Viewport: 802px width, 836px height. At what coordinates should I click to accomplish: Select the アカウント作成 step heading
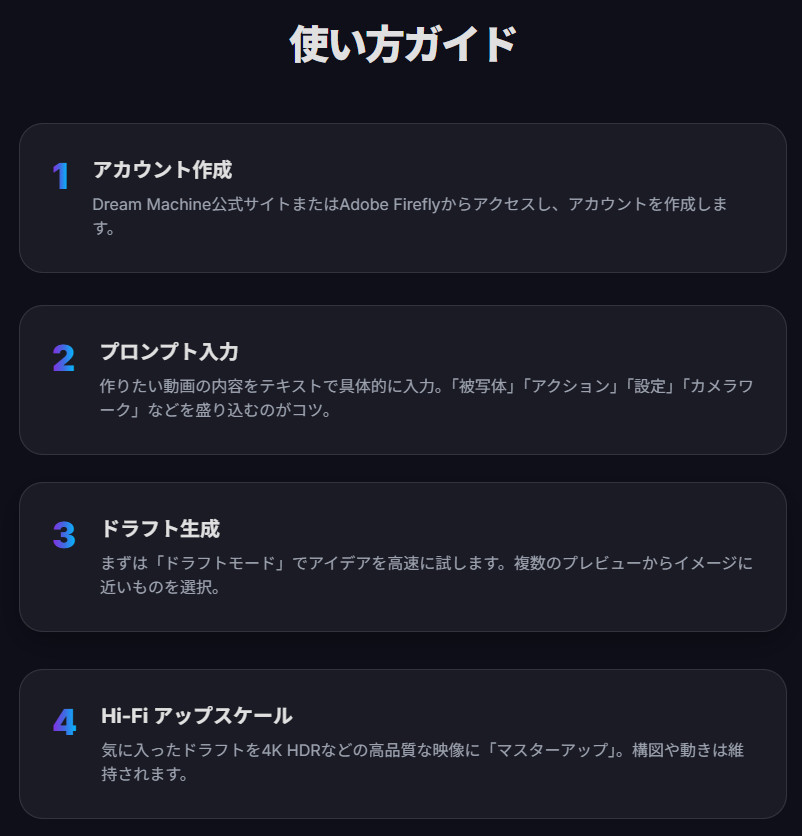tap(162, 170)
